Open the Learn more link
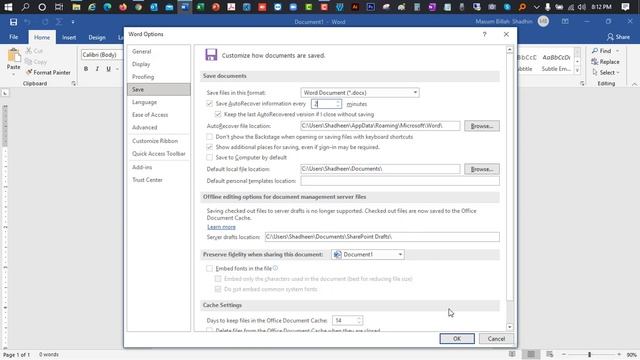This screenshot has height=360, width=640. [221, 227]
